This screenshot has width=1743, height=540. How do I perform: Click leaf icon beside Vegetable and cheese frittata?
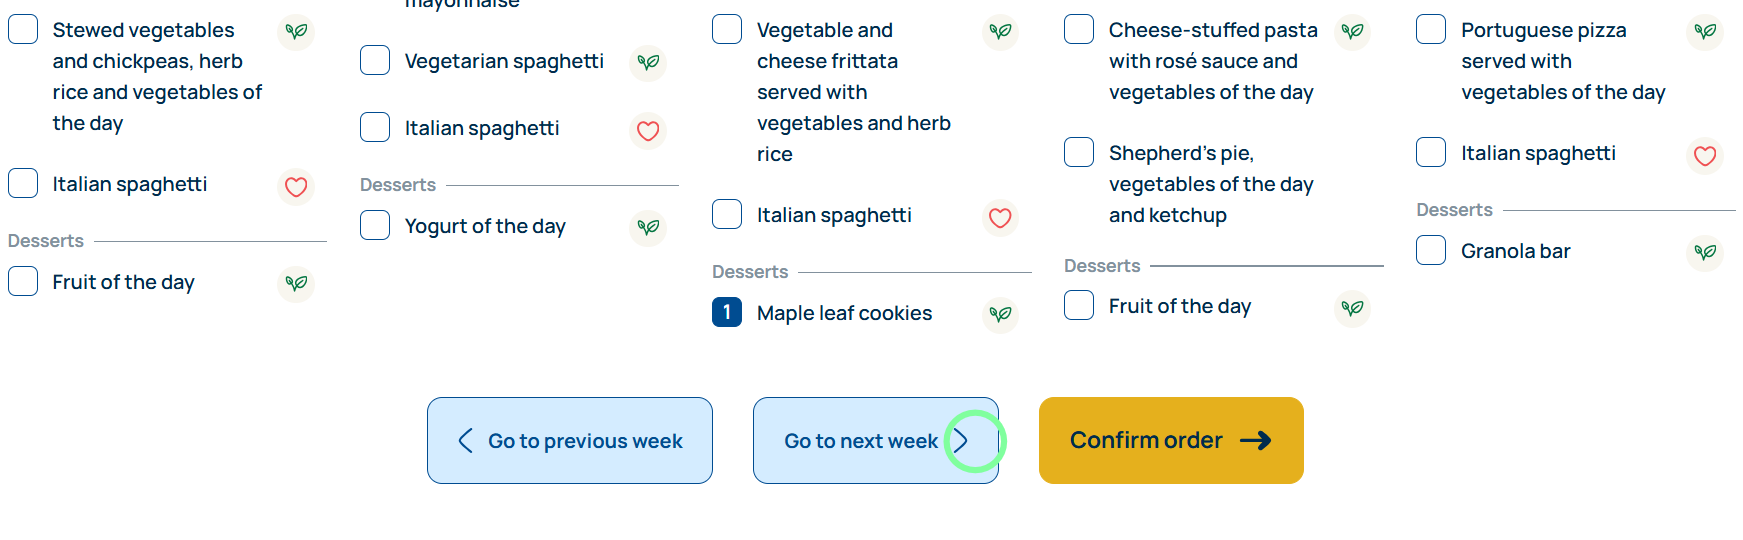(x=1000, y=31)
